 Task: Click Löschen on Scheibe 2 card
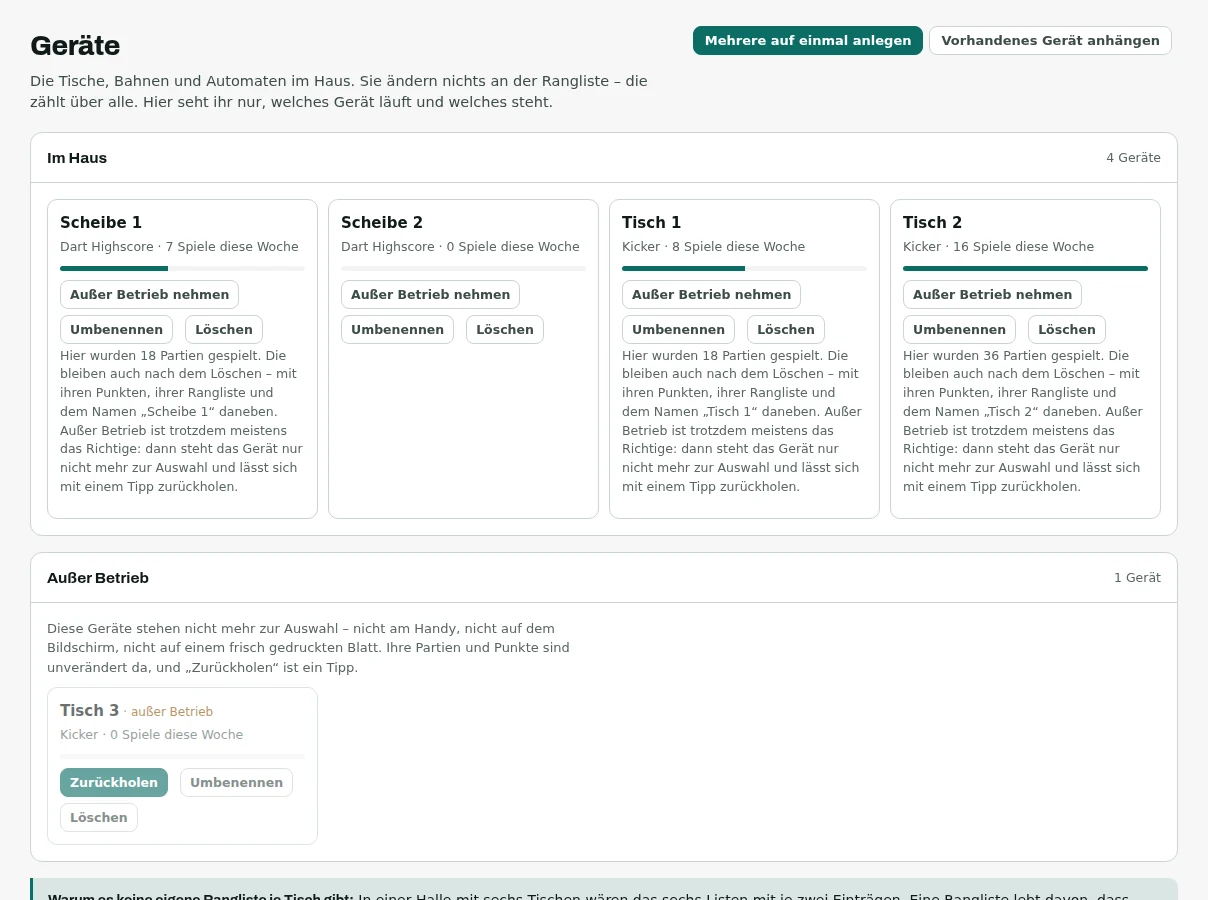tap(505, 329)
